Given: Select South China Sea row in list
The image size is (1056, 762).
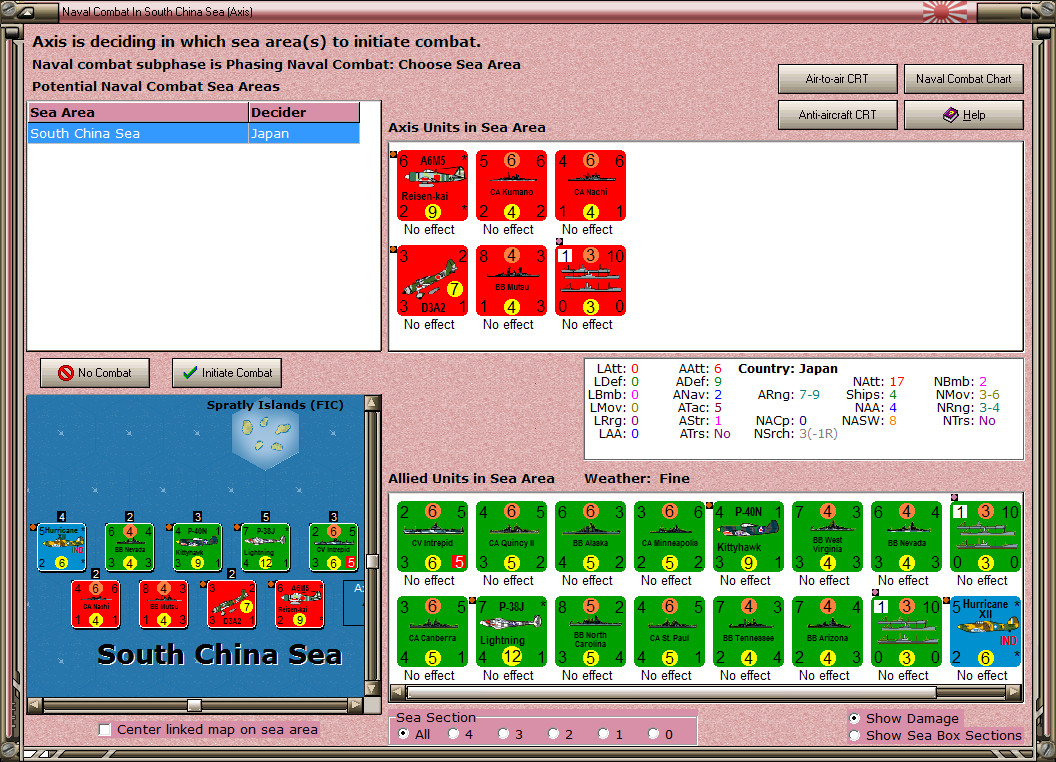Looking at the screenshot, I should [193, 133].
